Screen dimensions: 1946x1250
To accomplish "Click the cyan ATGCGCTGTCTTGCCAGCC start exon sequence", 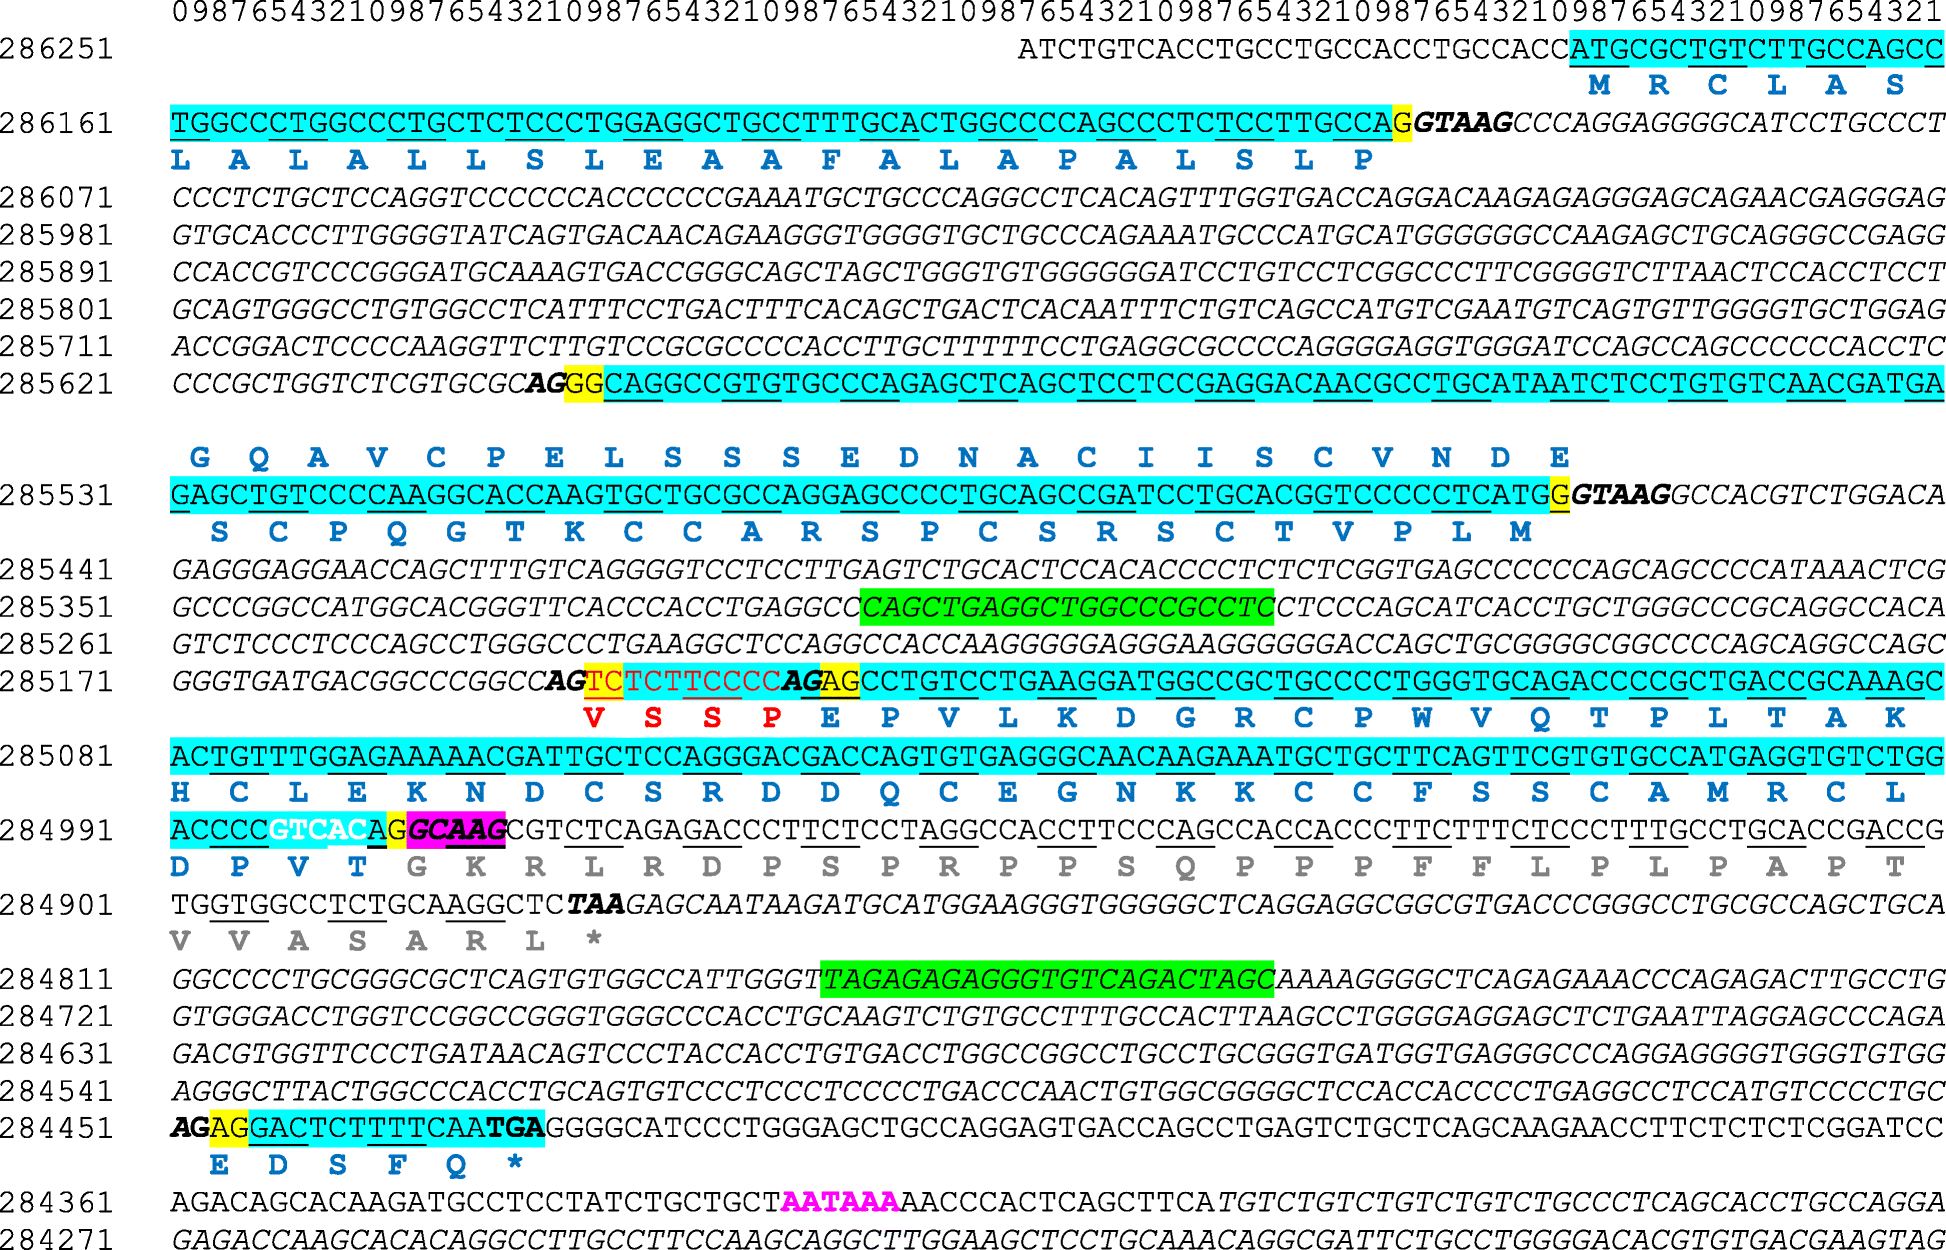I will (x=1757, y=49).
